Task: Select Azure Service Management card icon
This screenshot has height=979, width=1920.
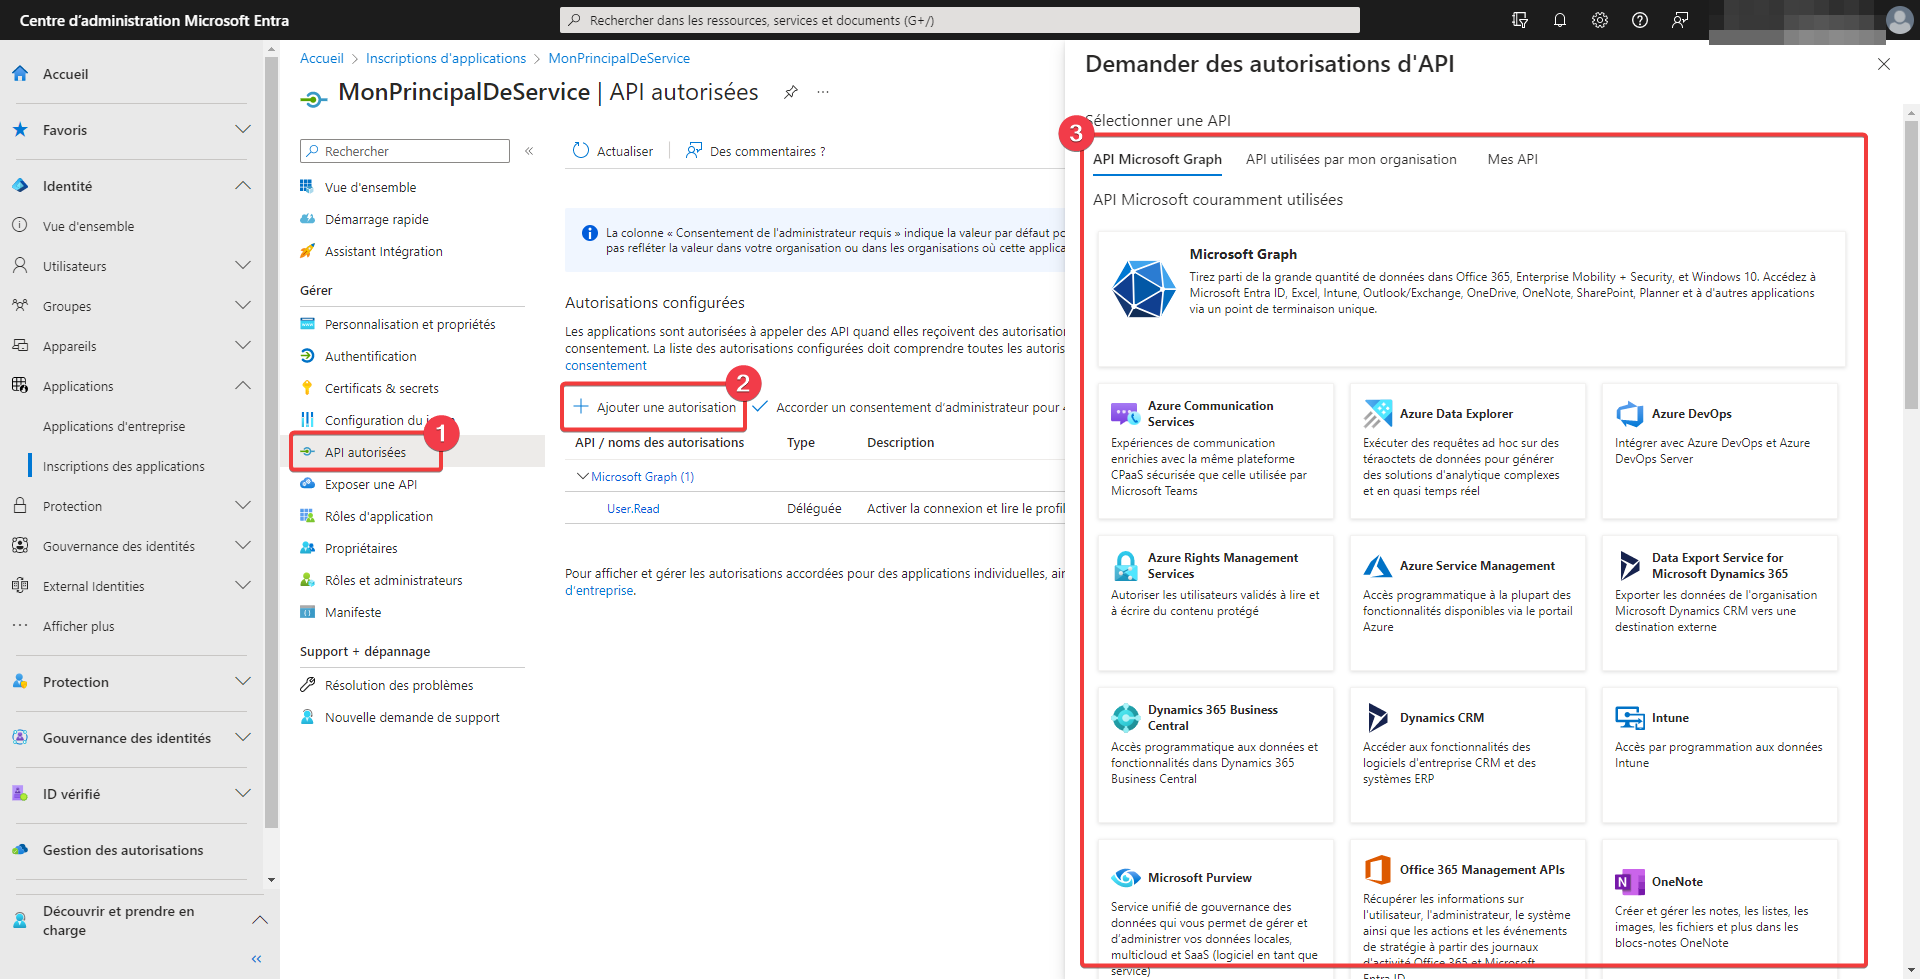Action: [1377, 565]
